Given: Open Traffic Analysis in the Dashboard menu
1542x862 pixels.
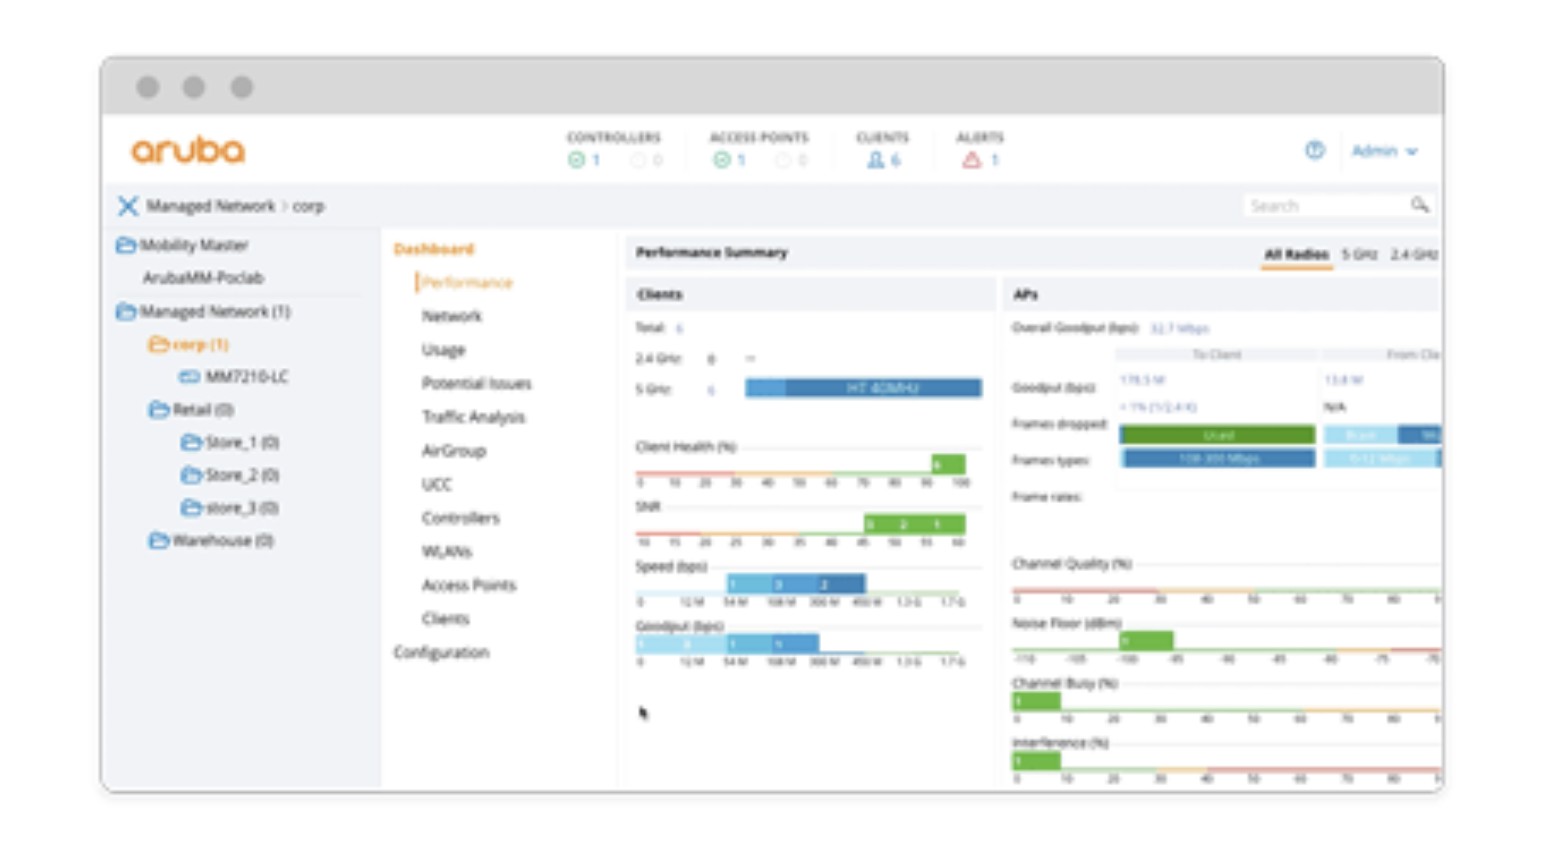Looking at the screenshot, I should tap(473, 417).
